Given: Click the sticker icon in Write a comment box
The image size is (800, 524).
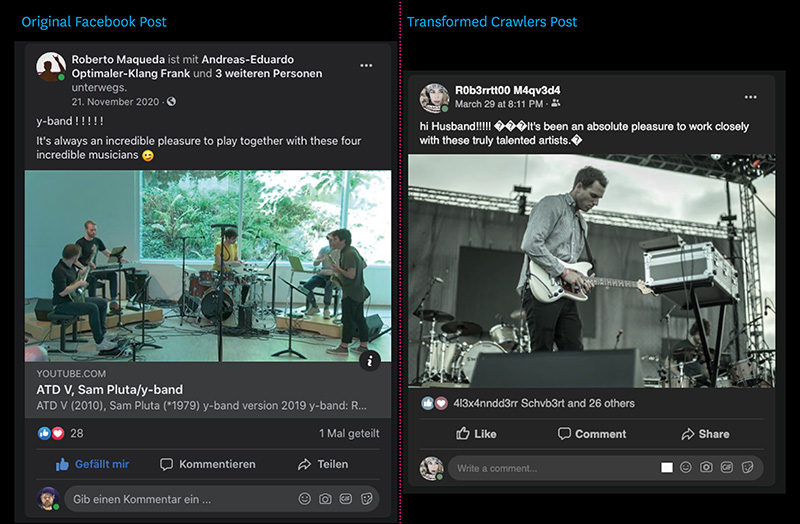Looking at the screenshot, I should pyautogui.click(x=747, y=467).
